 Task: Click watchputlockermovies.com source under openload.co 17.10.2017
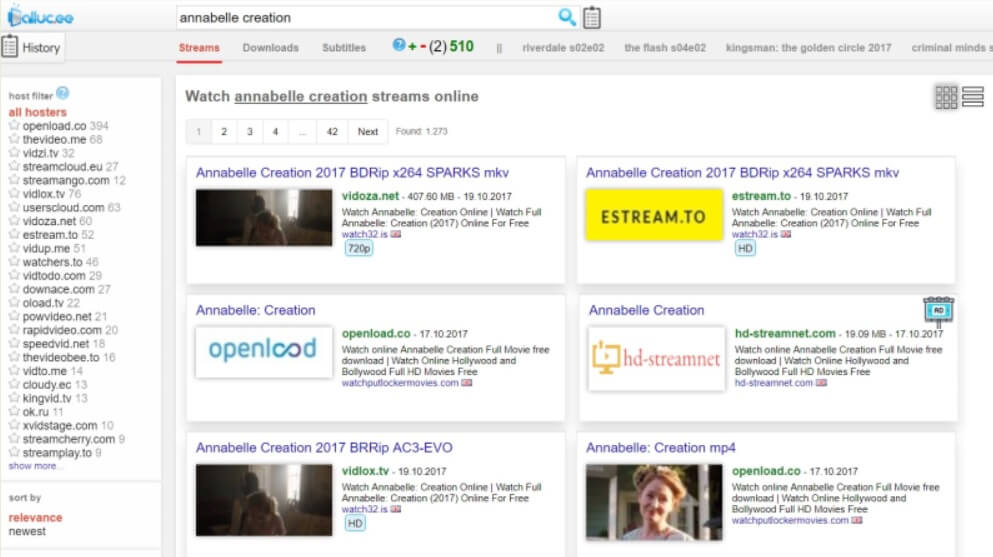[x=400, y=383]
